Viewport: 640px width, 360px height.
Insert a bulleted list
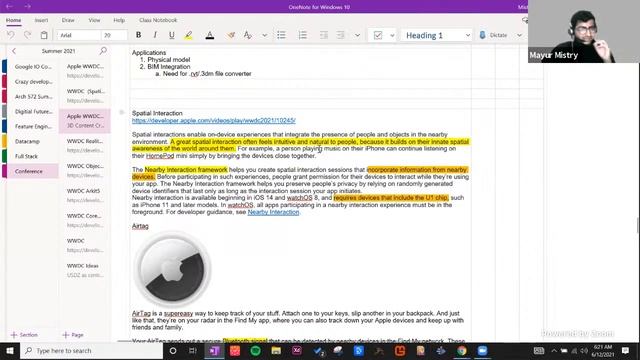[x=281, y=35]
